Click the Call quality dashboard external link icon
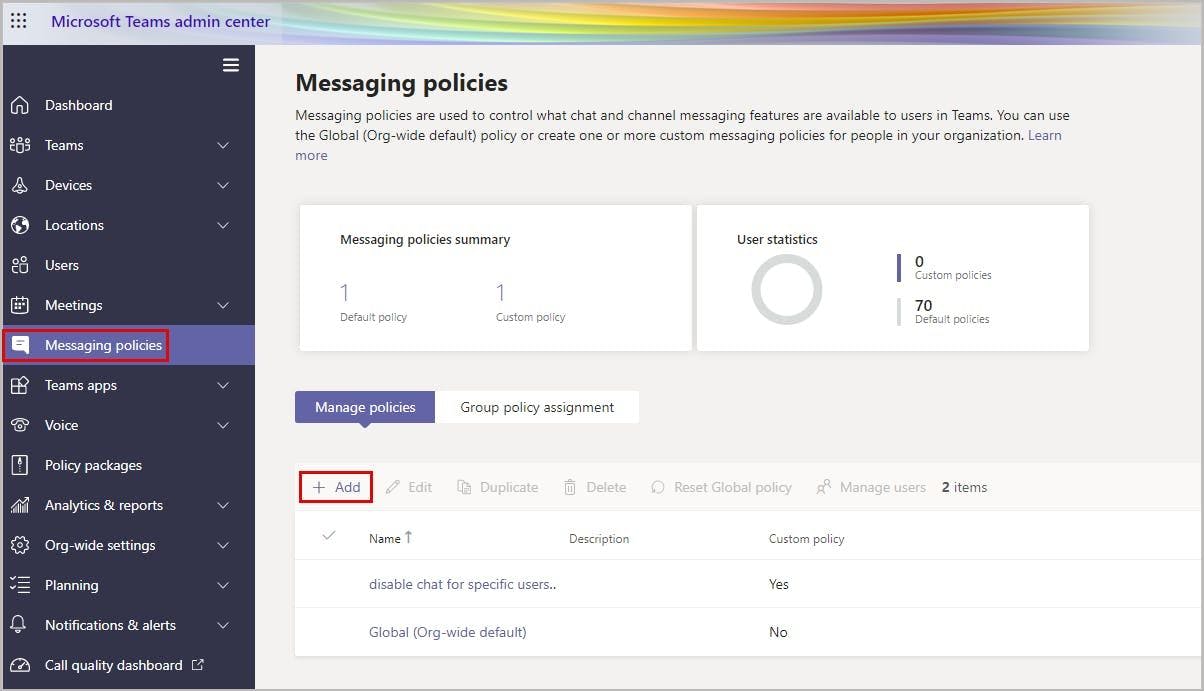The height and width of the screenshot is (691, 1204). coord(197,665)
